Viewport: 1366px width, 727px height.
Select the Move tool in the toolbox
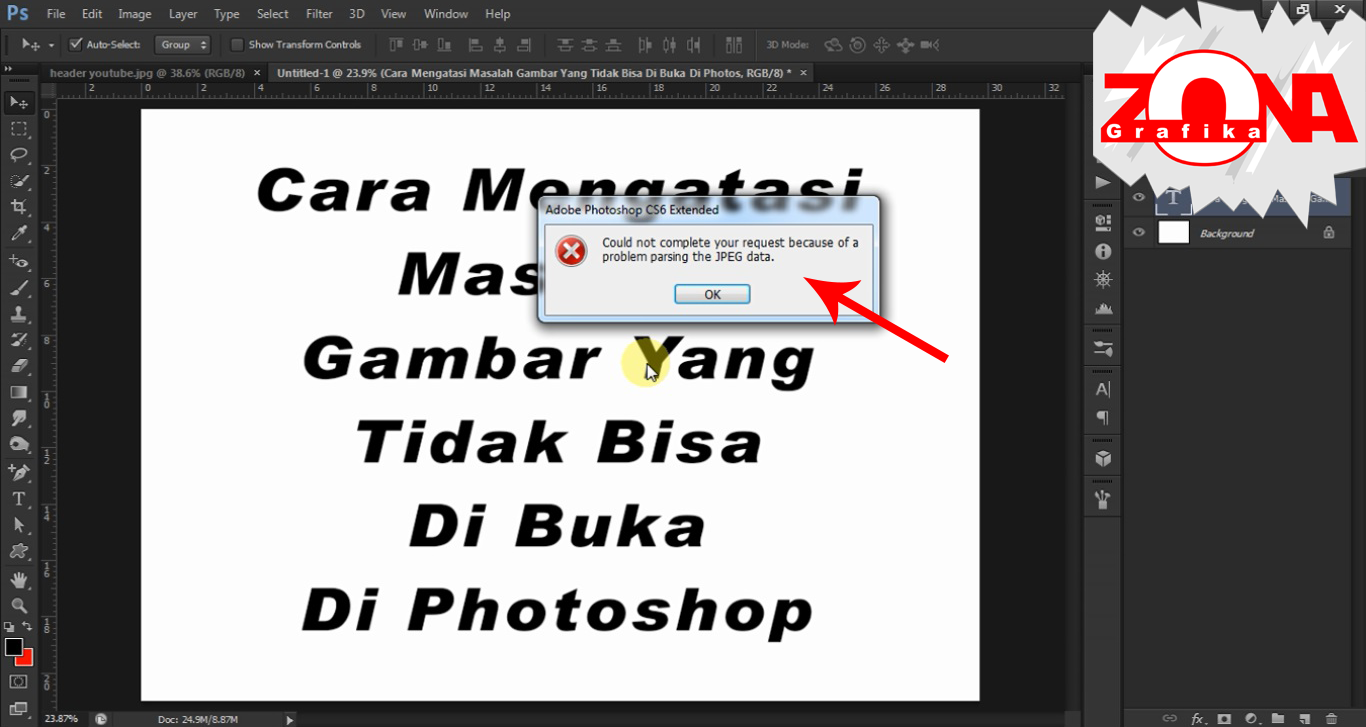[x=19, y=102]
